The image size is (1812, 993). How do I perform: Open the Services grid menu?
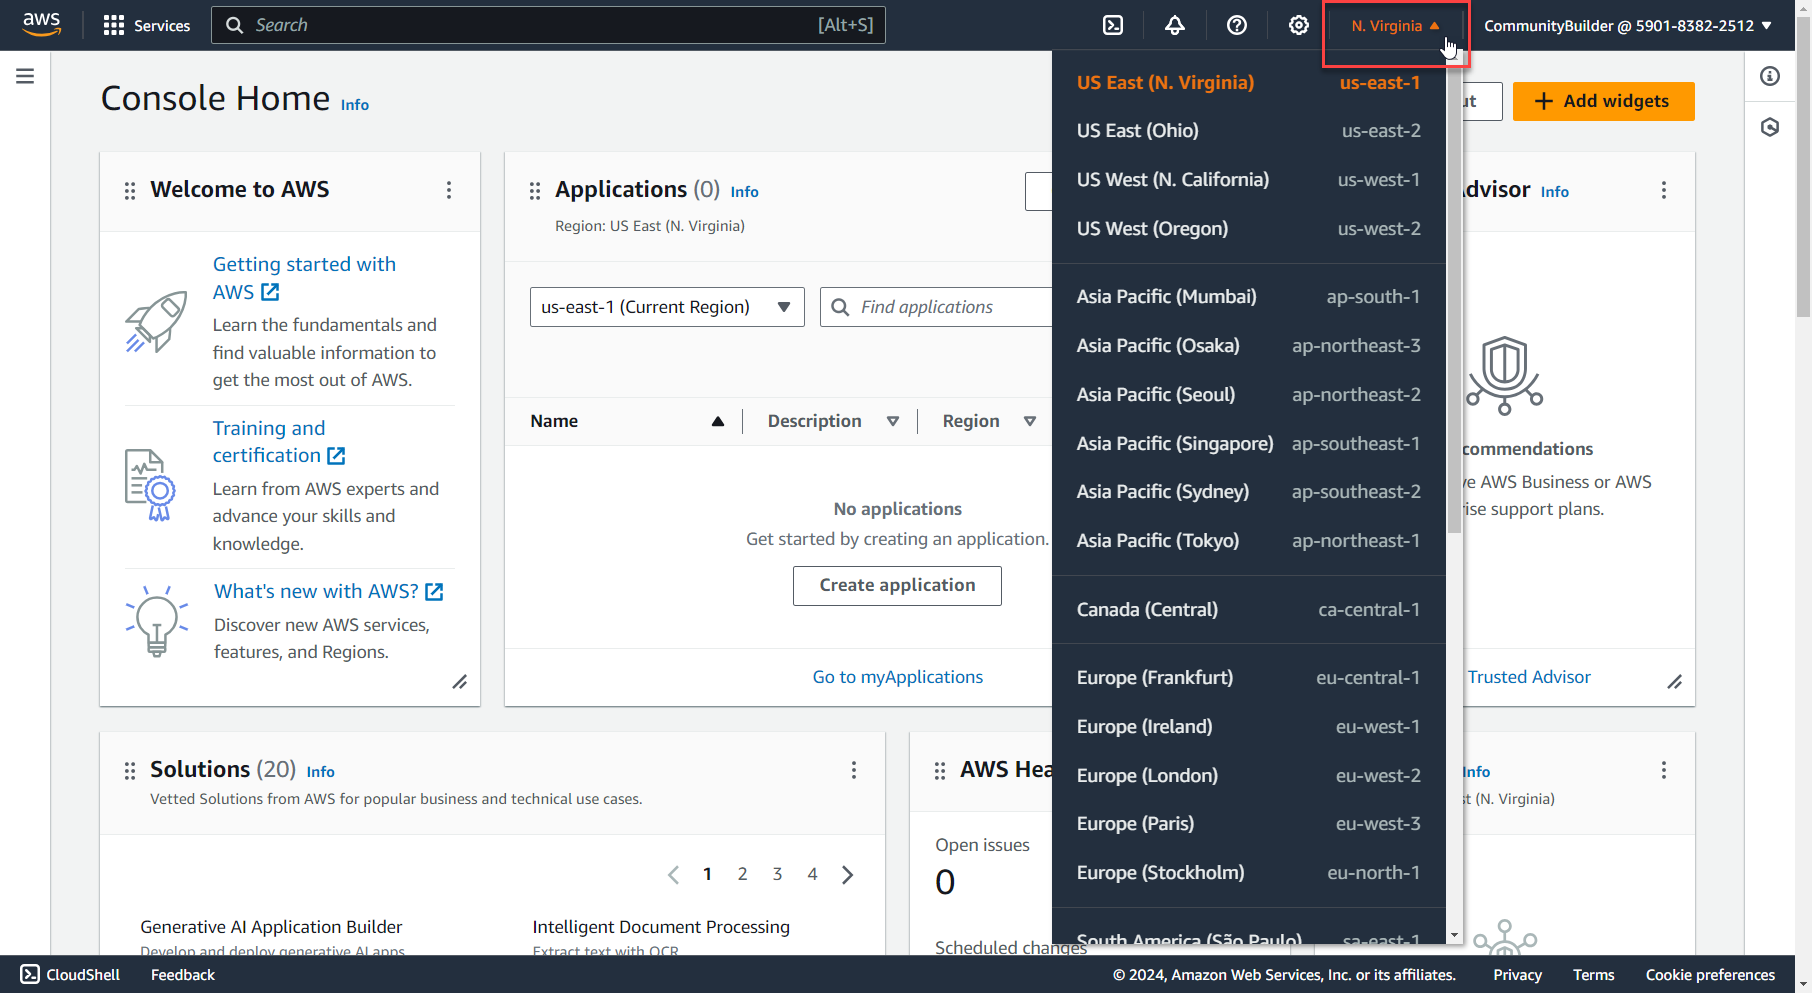(147, 25)
